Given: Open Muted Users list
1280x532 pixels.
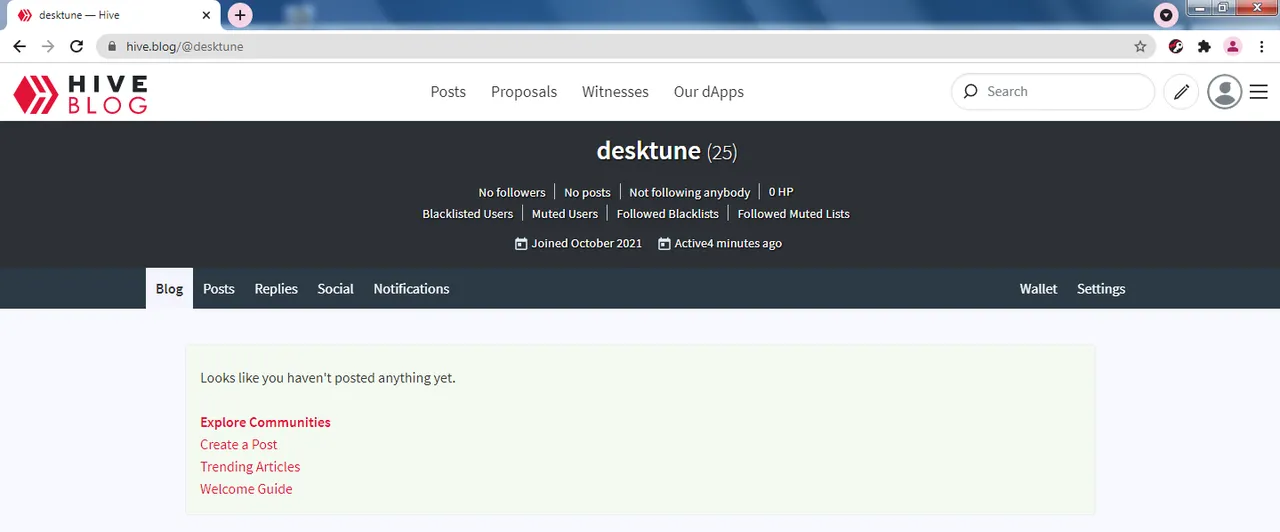Looking at the screenshot, I should (x=565, y=214).
